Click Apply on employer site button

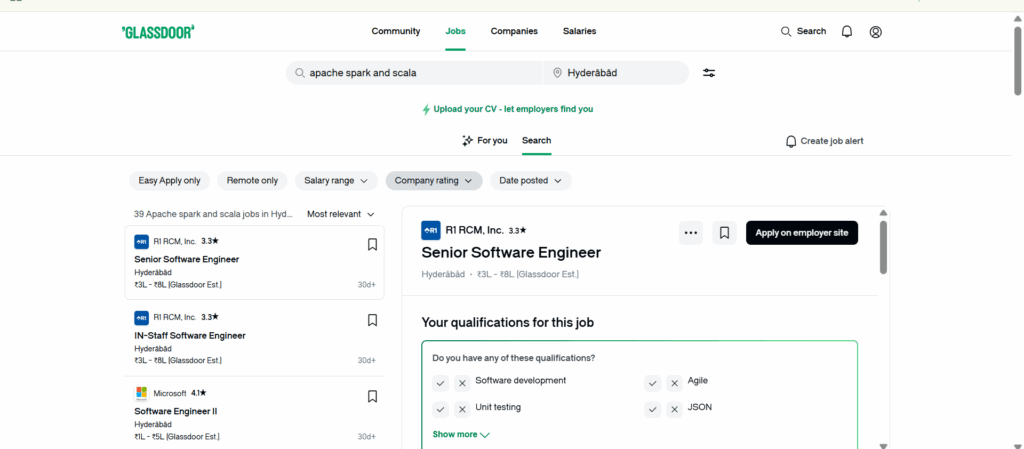pos(802,233)
